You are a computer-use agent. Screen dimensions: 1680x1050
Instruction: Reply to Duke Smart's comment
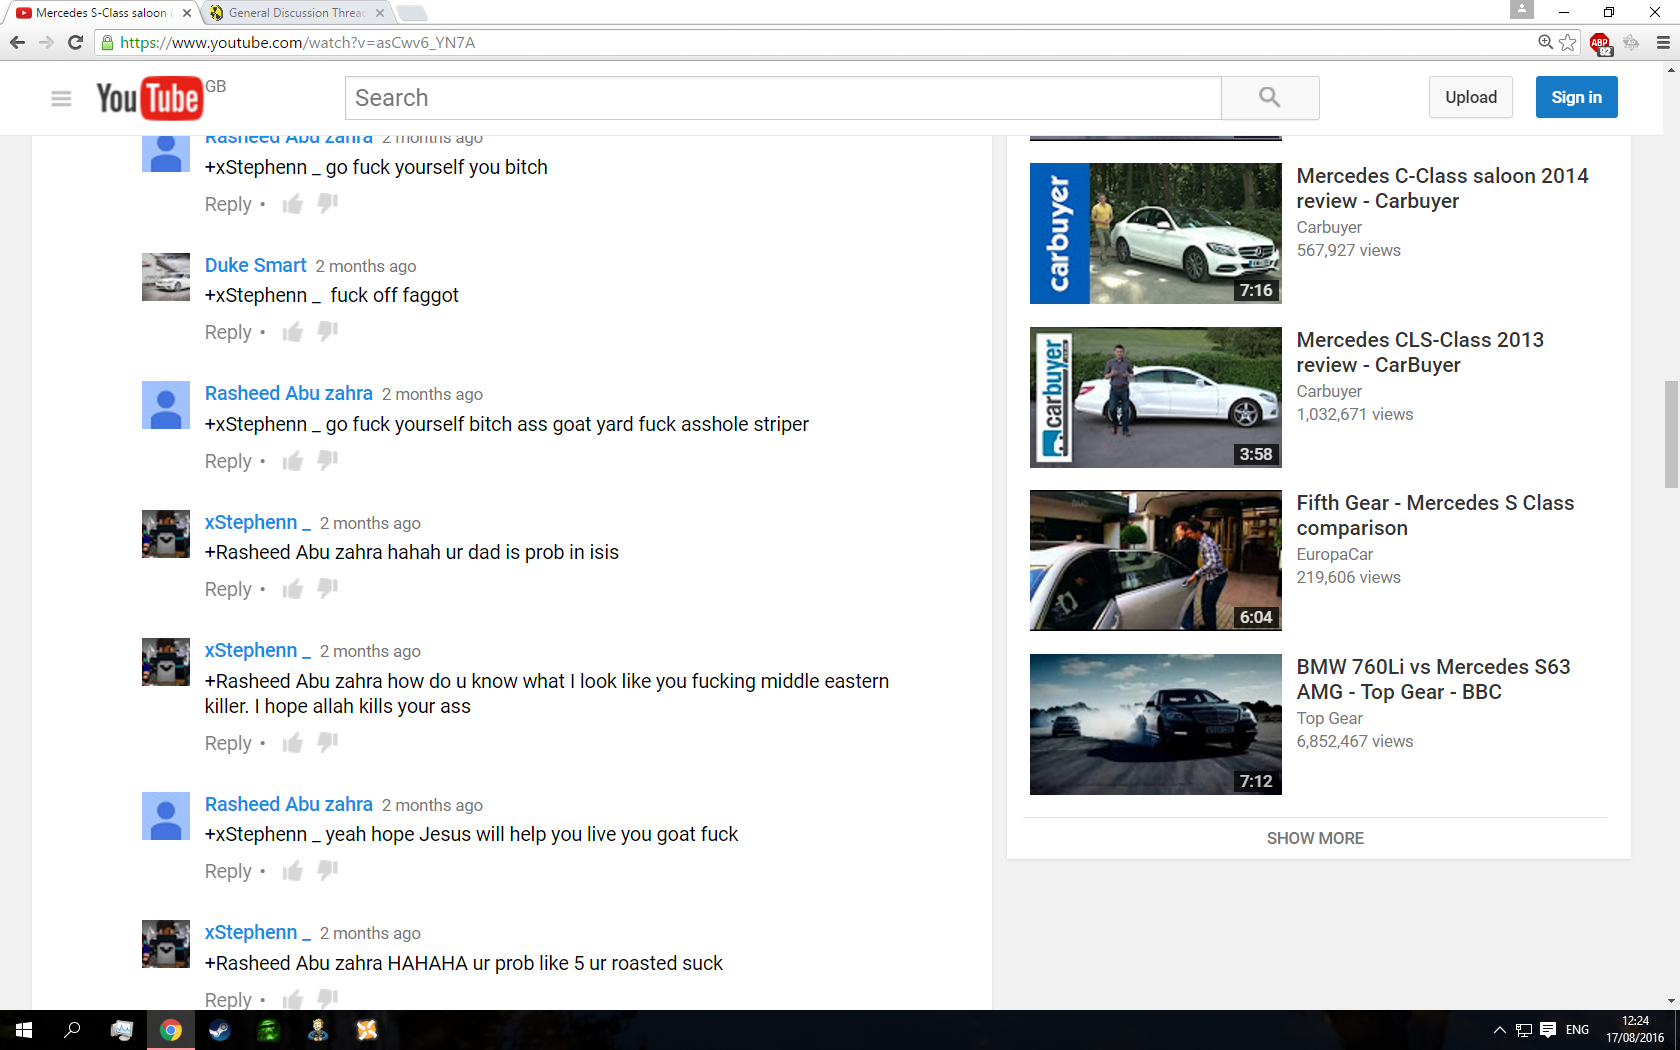(228, 332)
